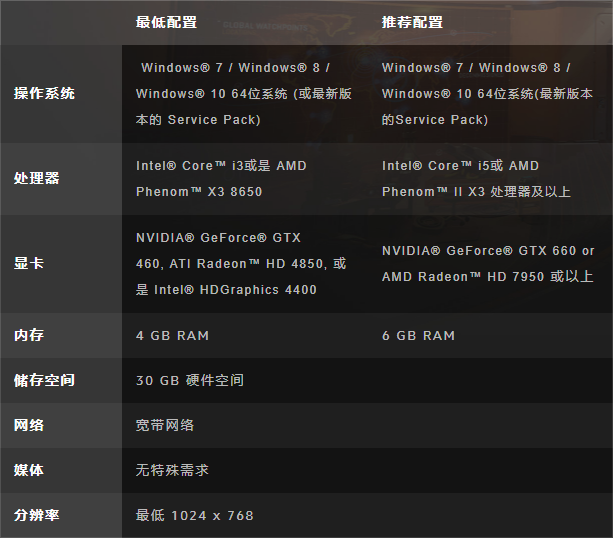Click 'Intel® Core™ i3或是 AMD' processor cell
Image resolution: width=613 pixels, height=538 pixels.
221,179
